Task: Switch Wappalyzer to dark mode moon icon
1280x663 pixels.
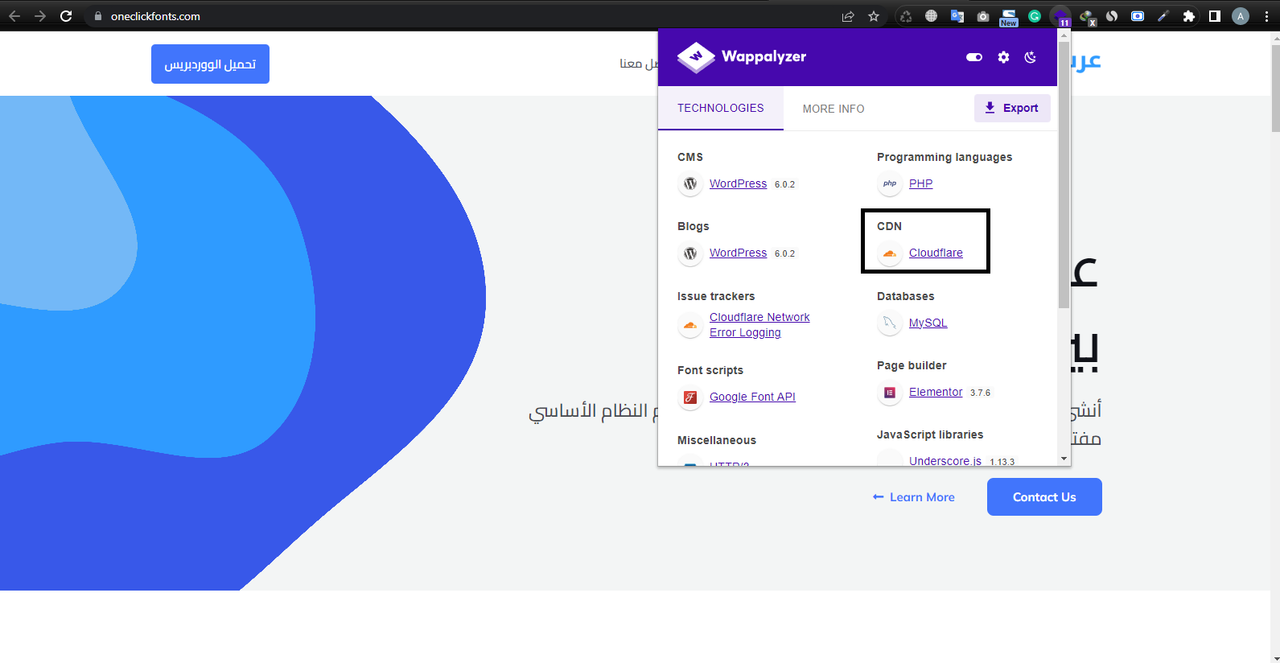Action: click(x=1032, y=57)
